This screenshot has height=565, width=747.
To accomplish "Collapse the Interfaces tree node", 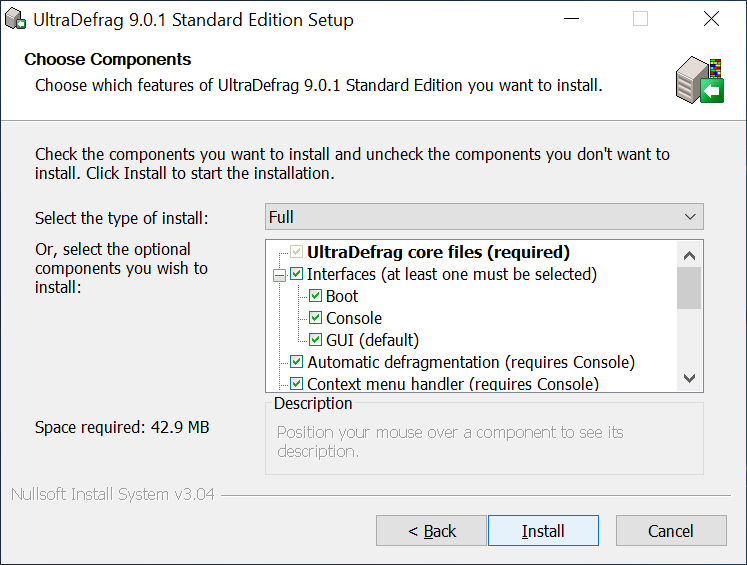I will [x=279, y=274].
